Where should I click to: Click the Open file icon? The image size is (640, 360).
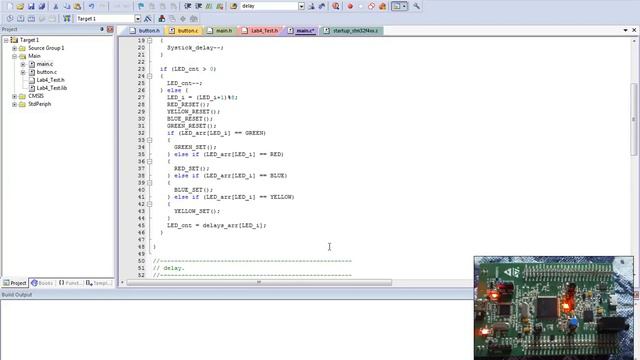20,6
